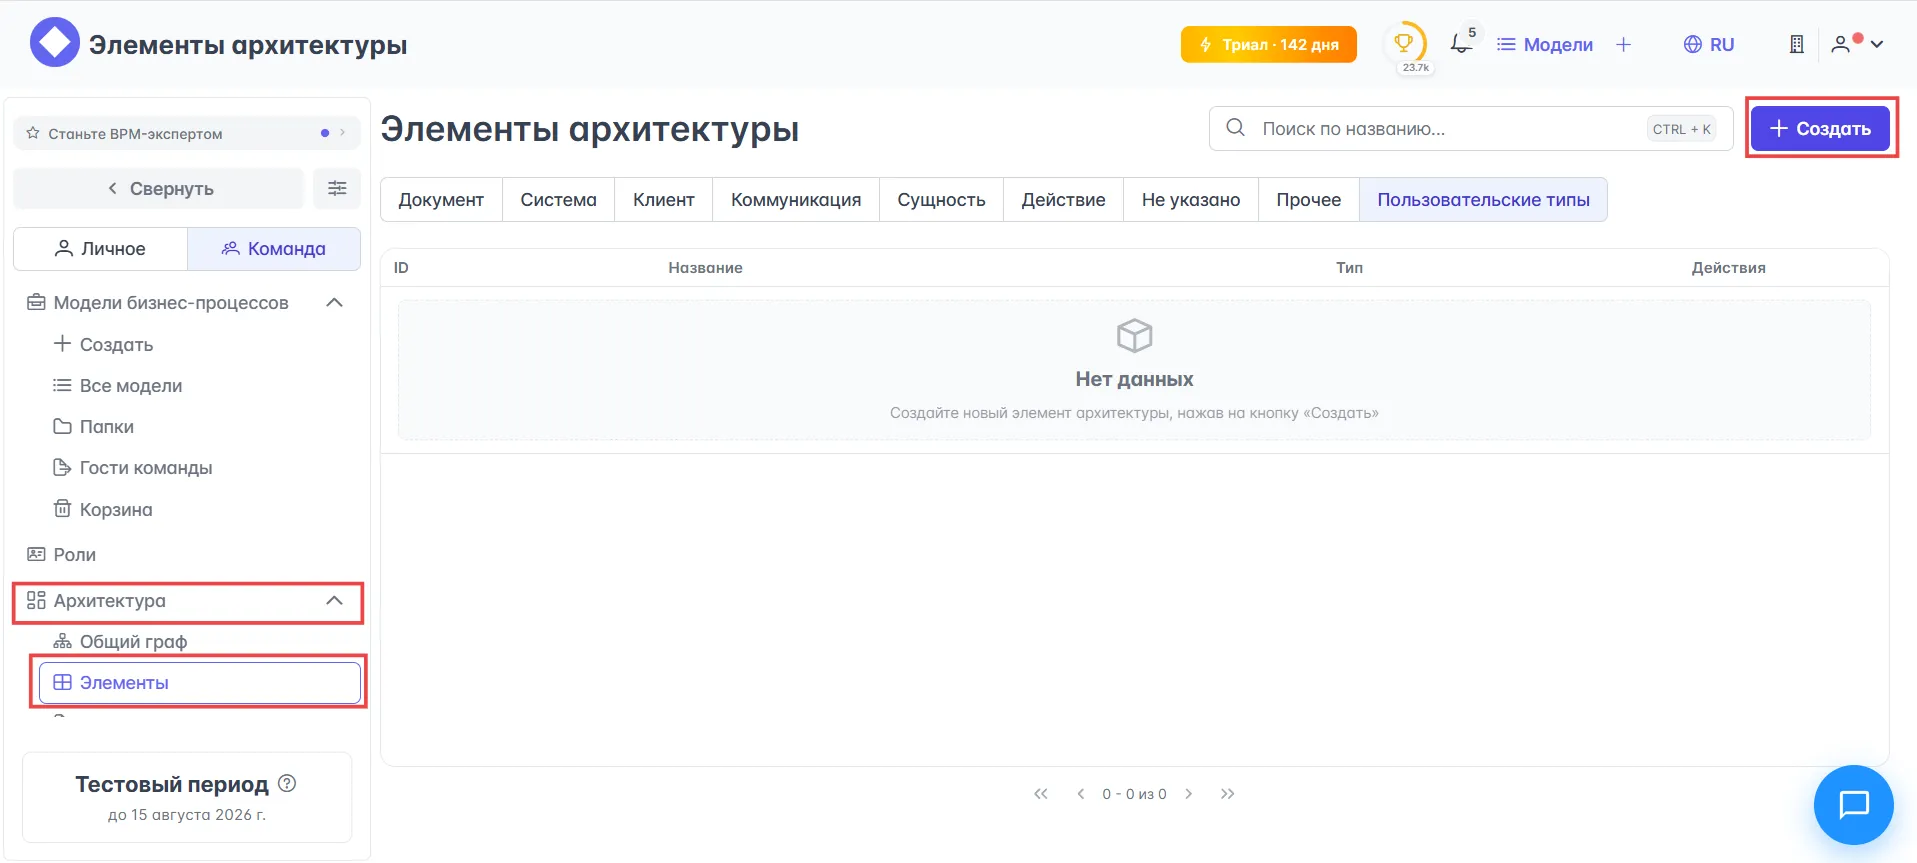Click the app logo in header
The height and width of the screenshot is (863, 1917).
(x=54, y=43)
